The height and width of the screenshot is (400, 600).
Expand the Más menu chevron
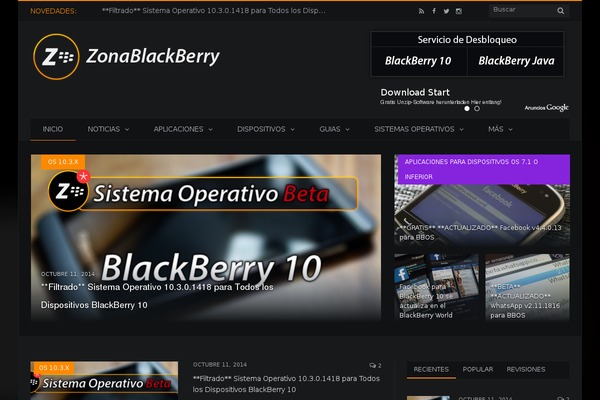[510, 130]
